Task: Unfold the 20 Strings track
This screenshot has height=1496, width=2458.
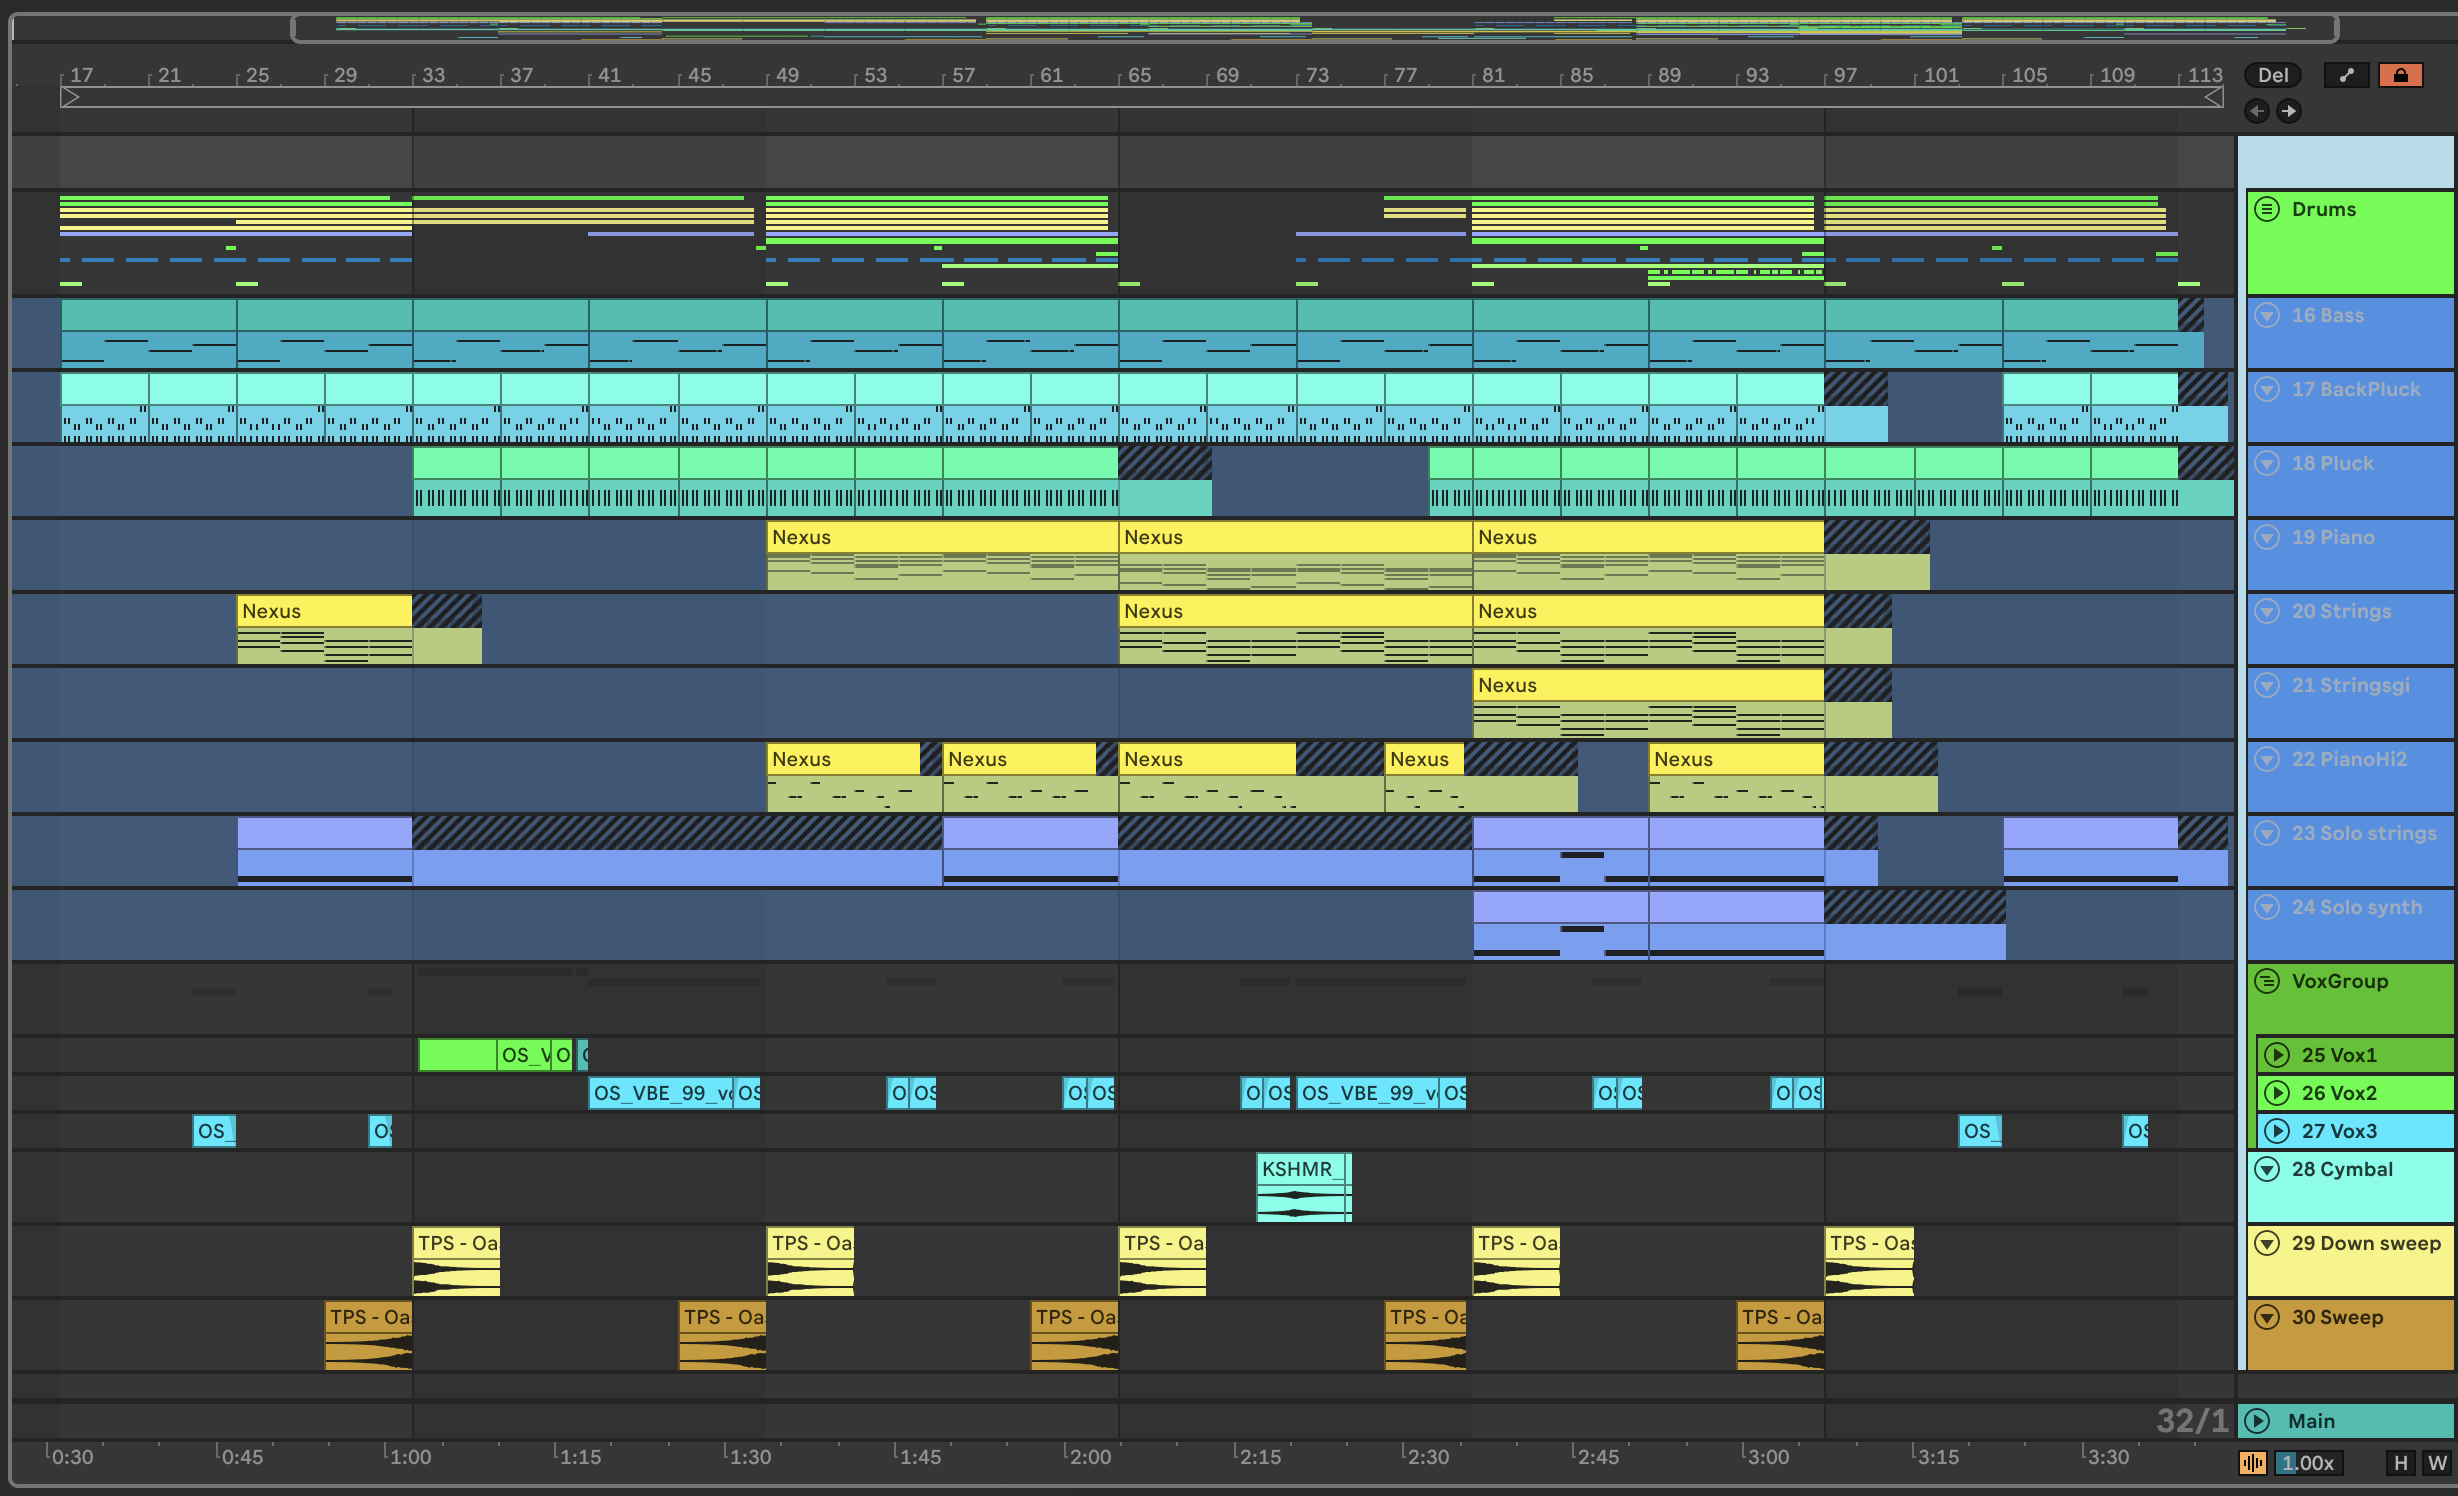Action: 2267,611
